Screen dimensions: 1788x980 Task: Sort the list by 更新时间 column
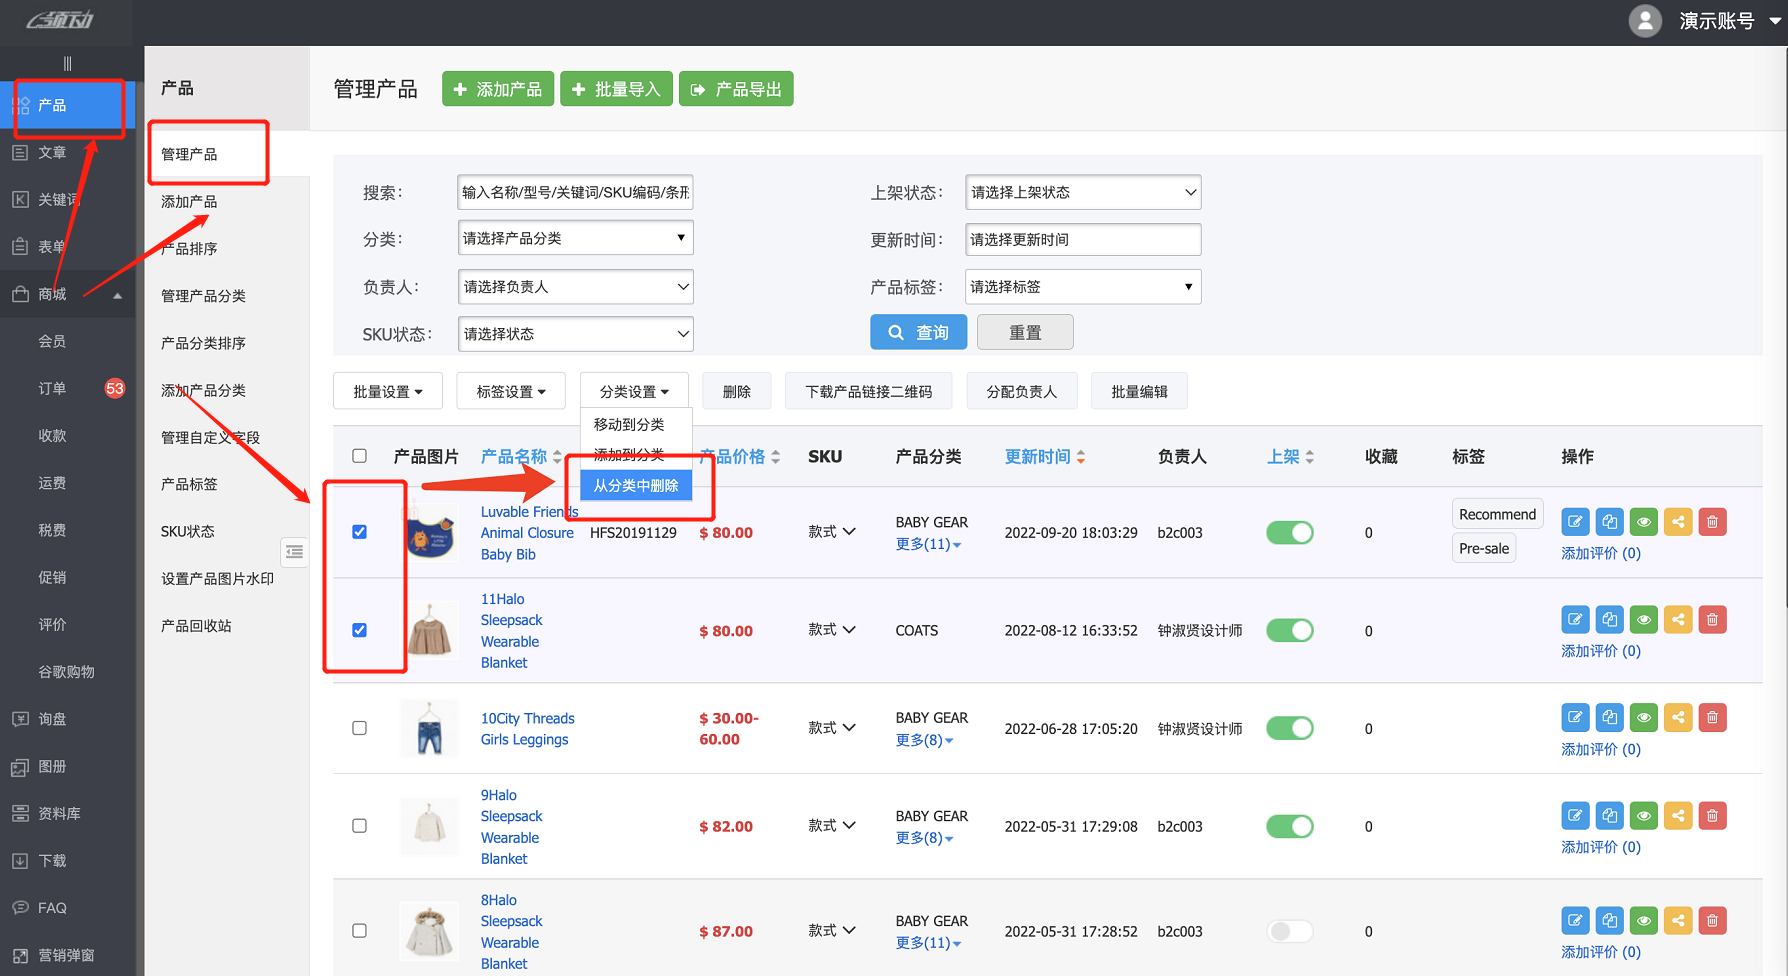1044,457
